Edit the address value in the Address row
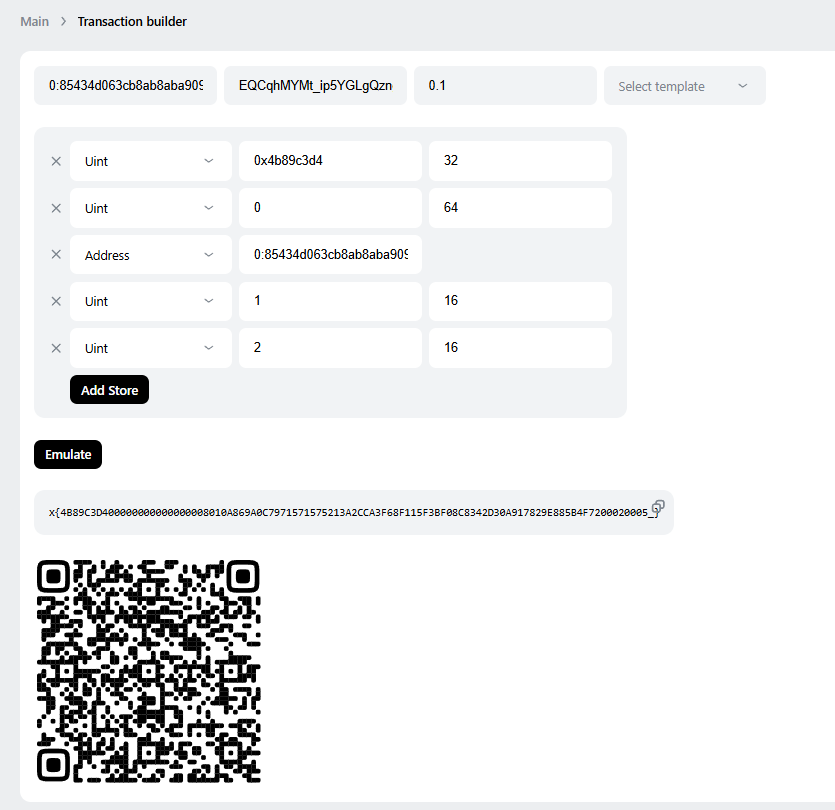835x810 pixels. pos(330,255)
